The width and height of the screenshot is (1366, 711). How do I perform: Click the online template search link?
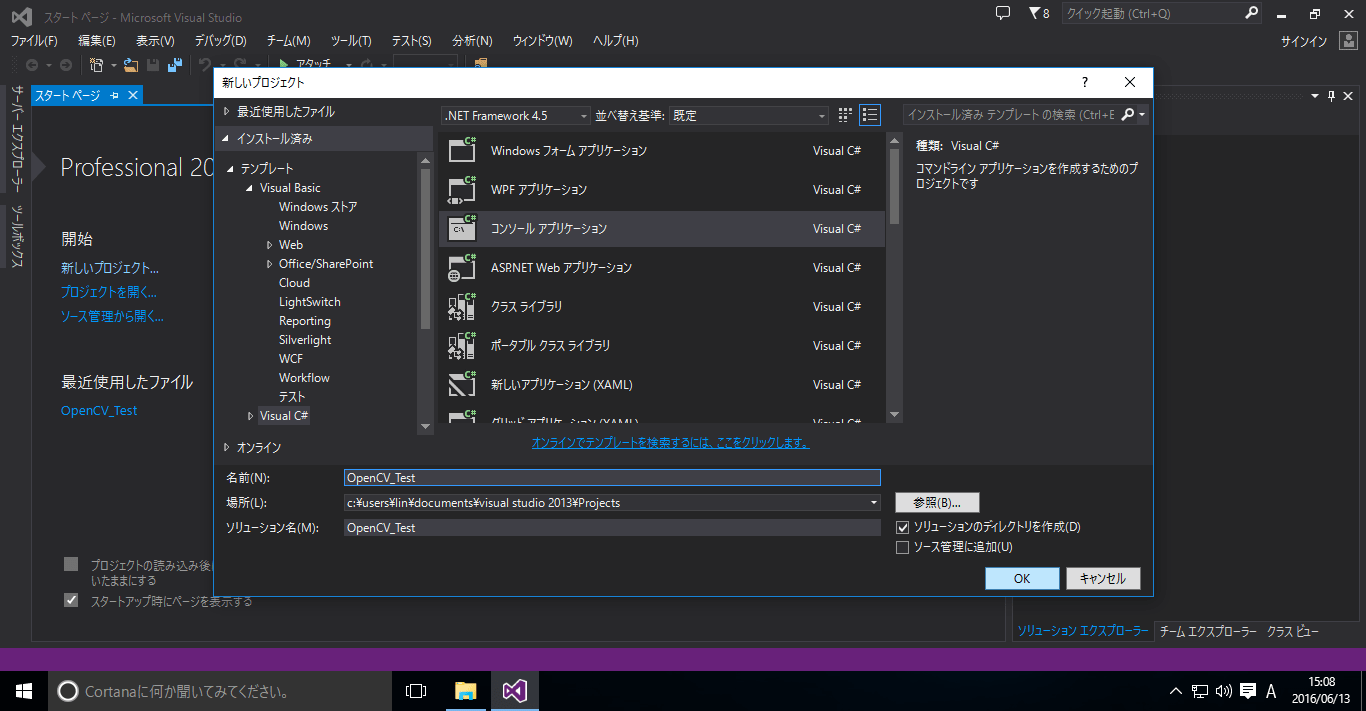[670, 442]
